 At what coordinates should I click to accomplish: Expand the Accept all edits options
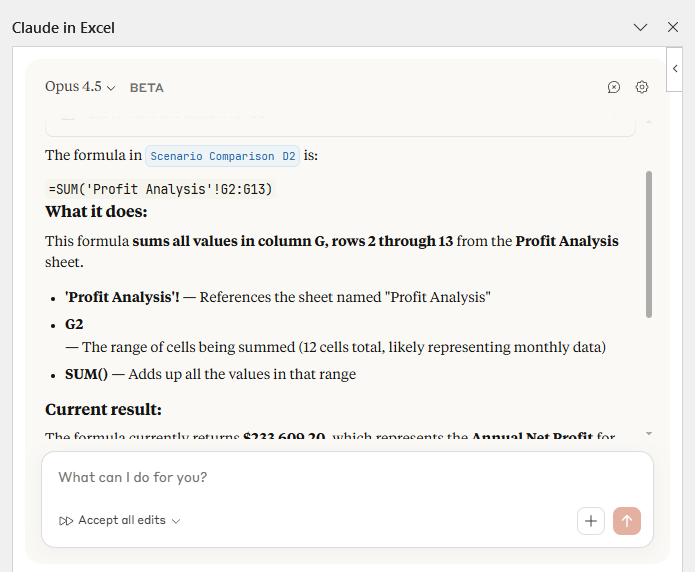[x=176, y=521]
